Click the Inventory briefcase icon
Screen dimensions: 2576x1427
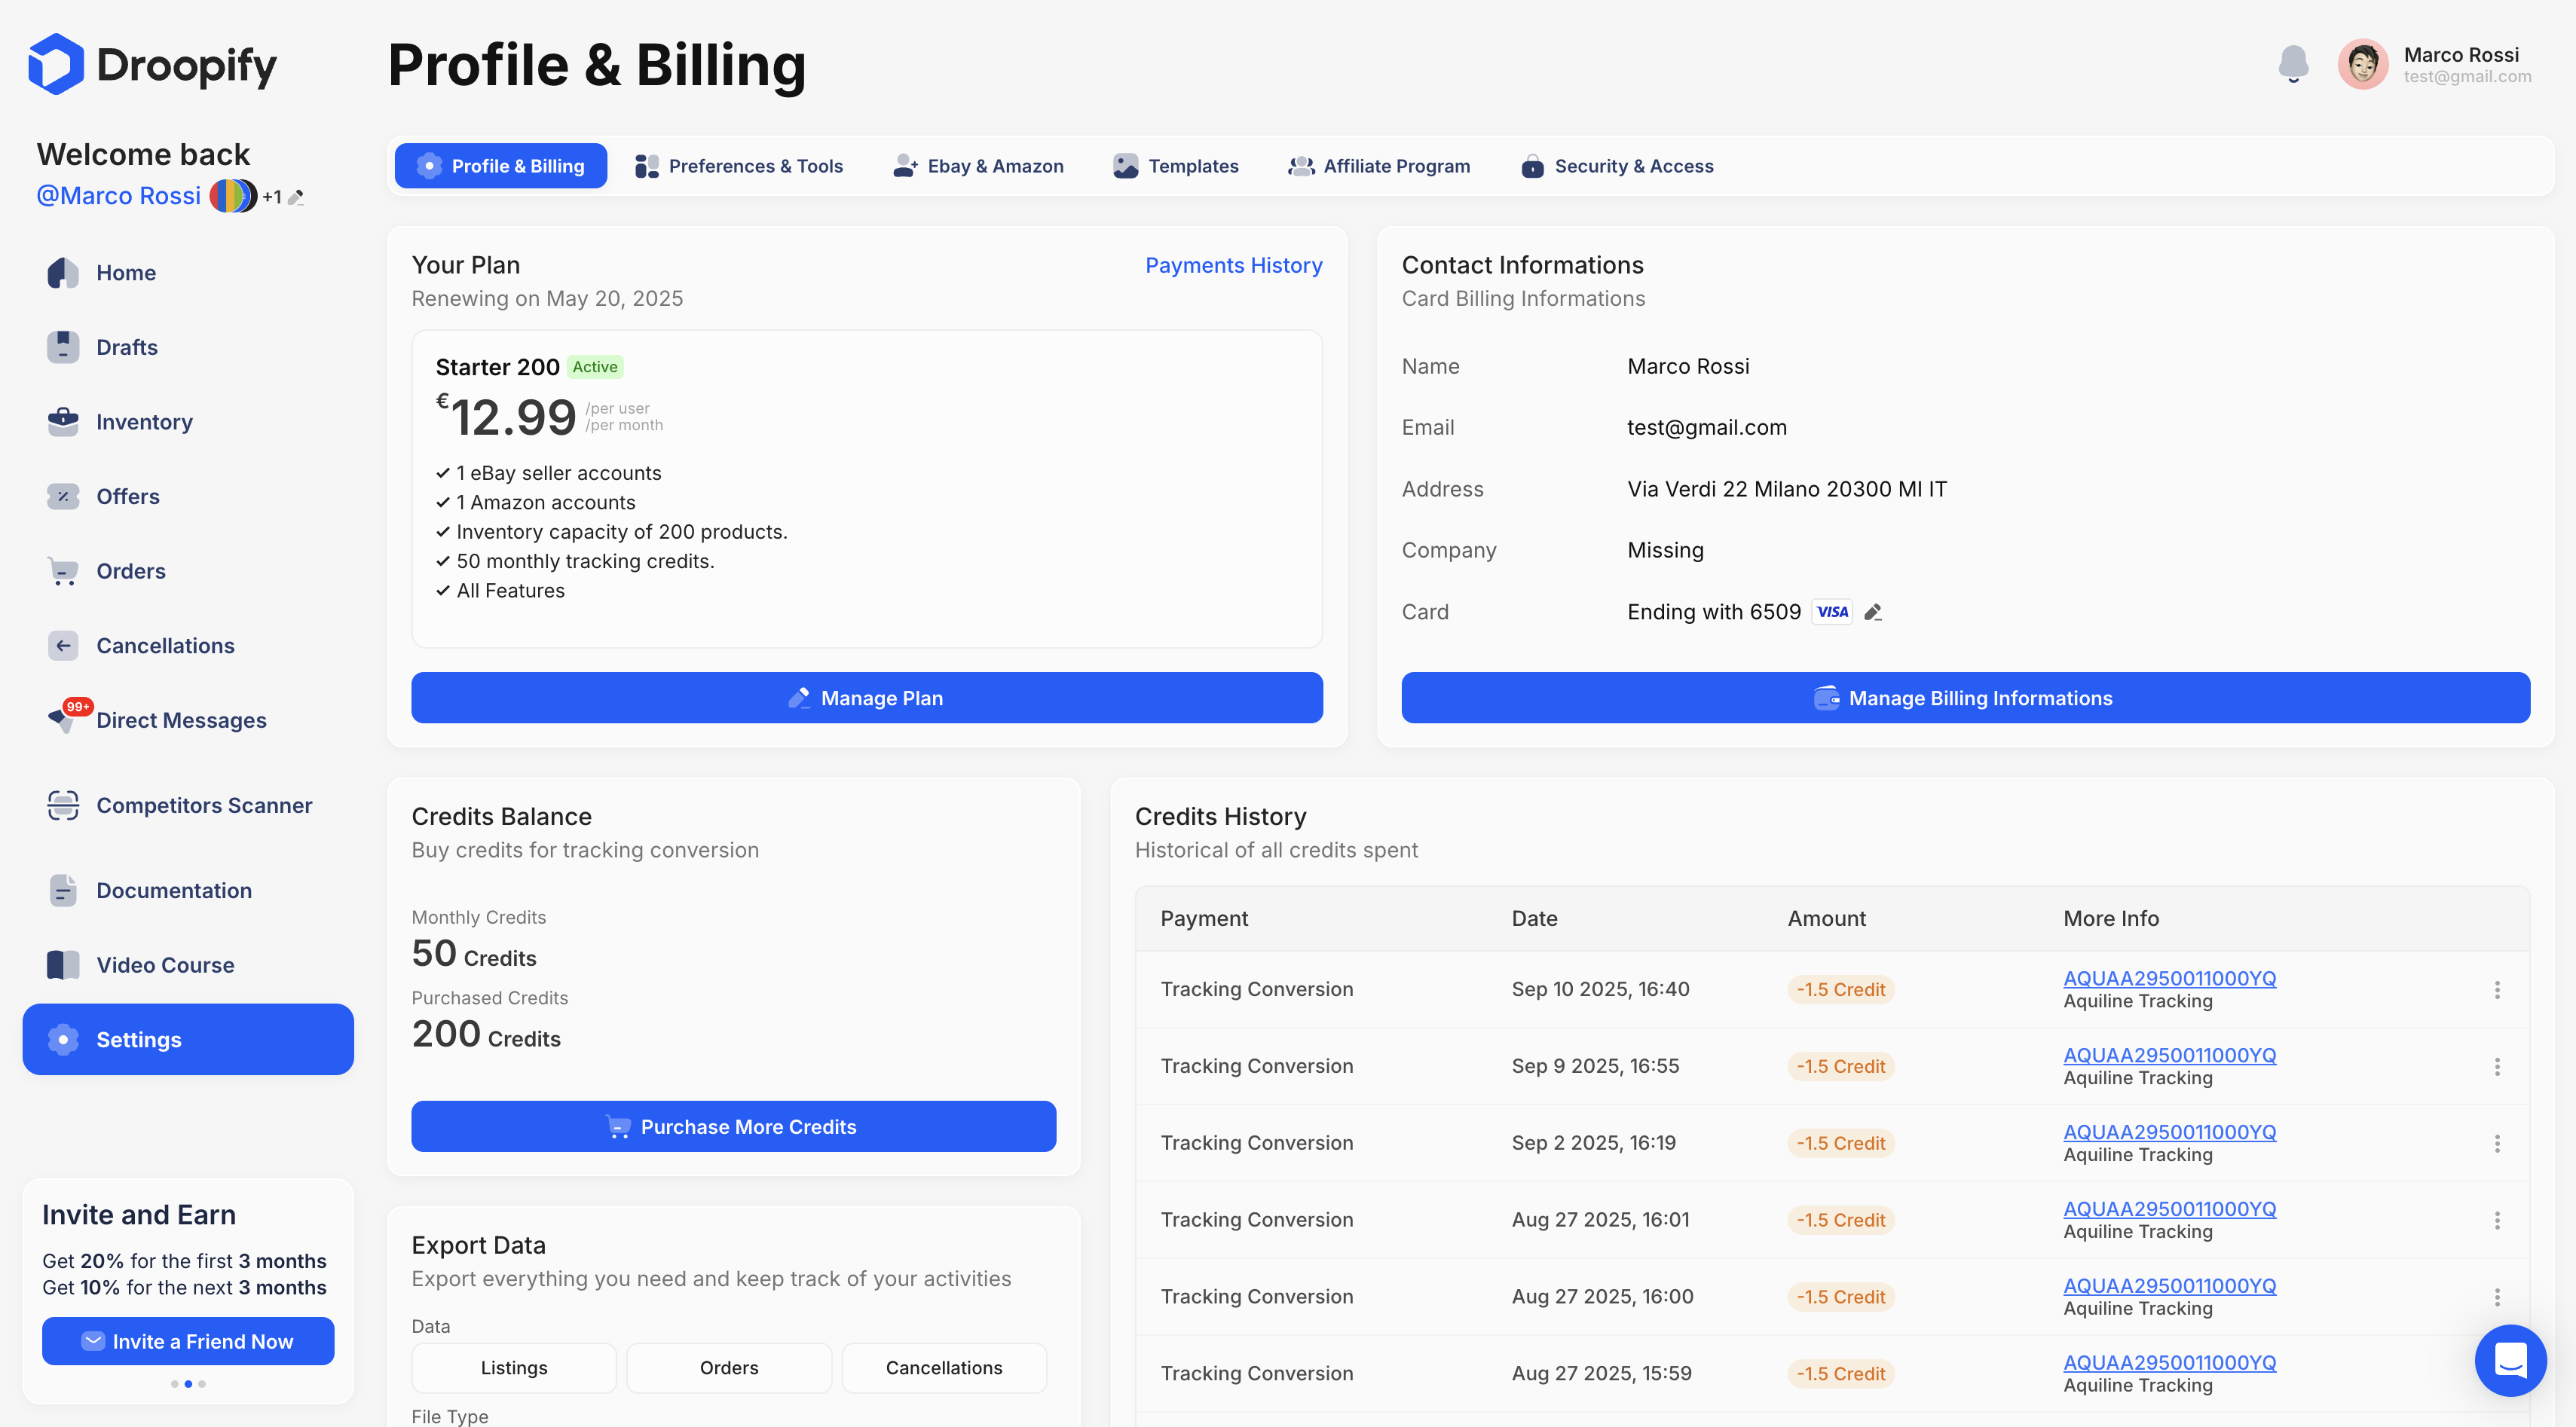point(63,421)
